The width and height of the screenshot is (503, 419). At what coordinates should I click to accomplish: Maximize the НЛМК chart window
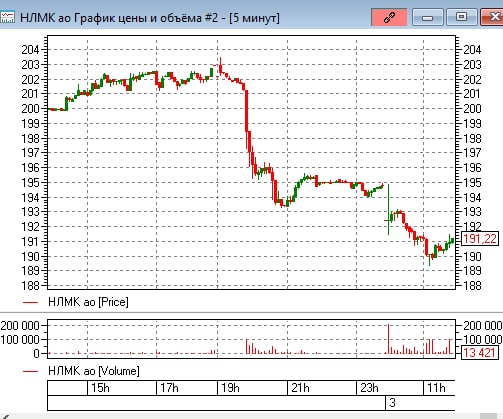461,17
